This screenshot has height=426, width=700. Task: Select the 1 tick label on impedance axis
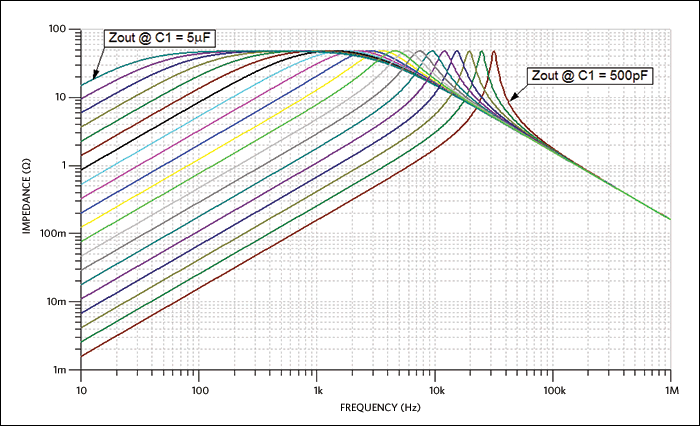(64, 166)
